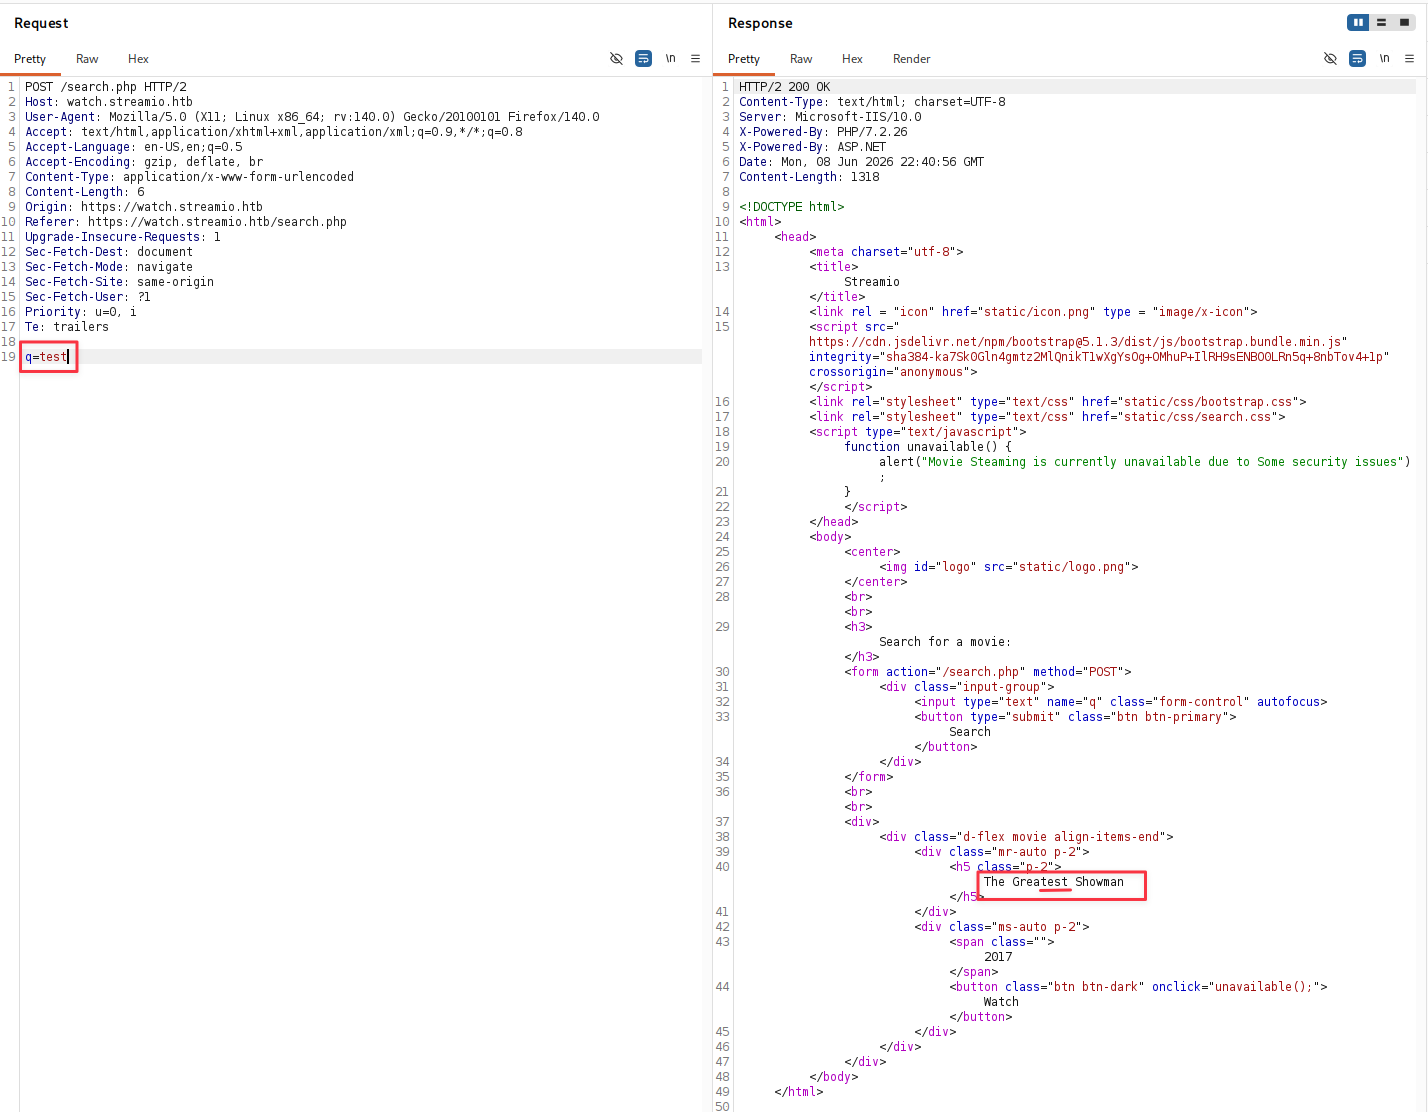The width and height of the screenshot is (1428, 1112).
Task: Click the closing </html> tag line
Action: pyautogui.click(x=799, y=1092)
